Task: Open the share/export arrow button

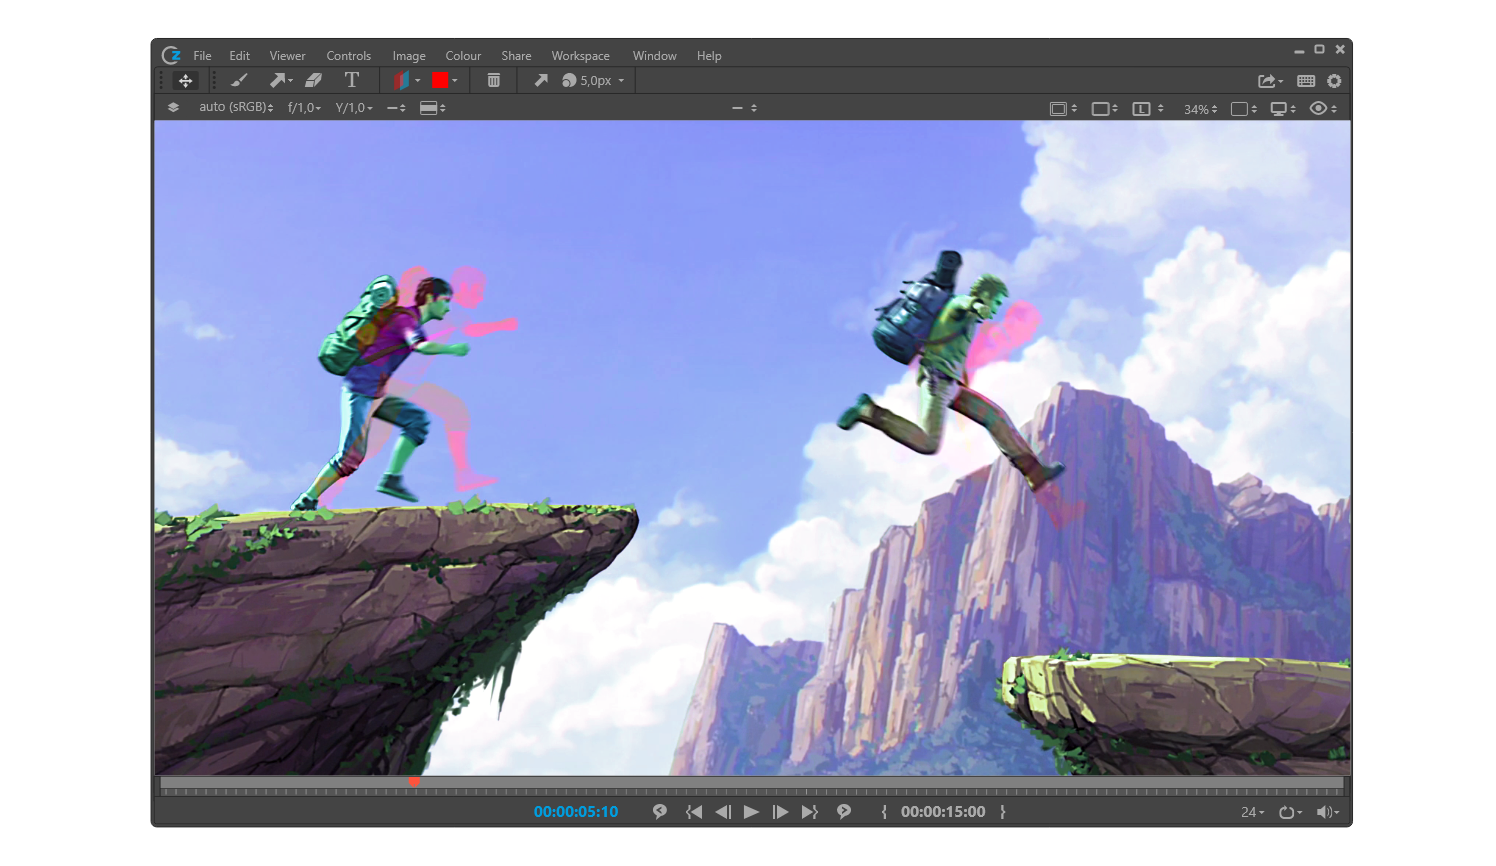Action: pos(1270,81)
